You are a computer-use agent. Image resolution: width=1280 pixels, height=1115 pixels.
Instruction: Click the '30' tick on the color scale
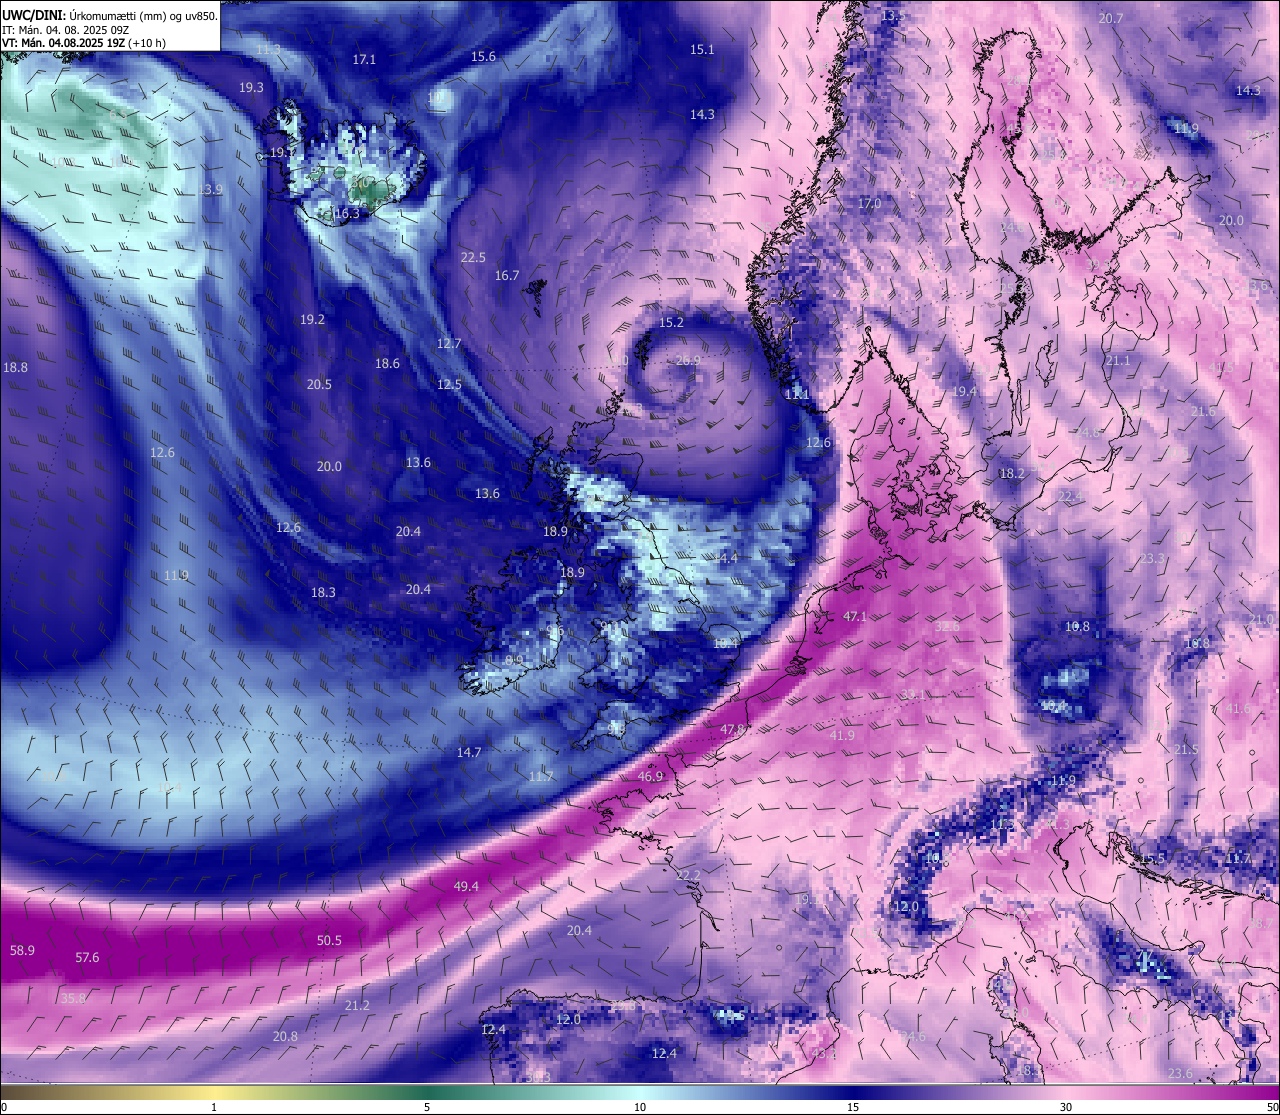tap(1066, 1107)
